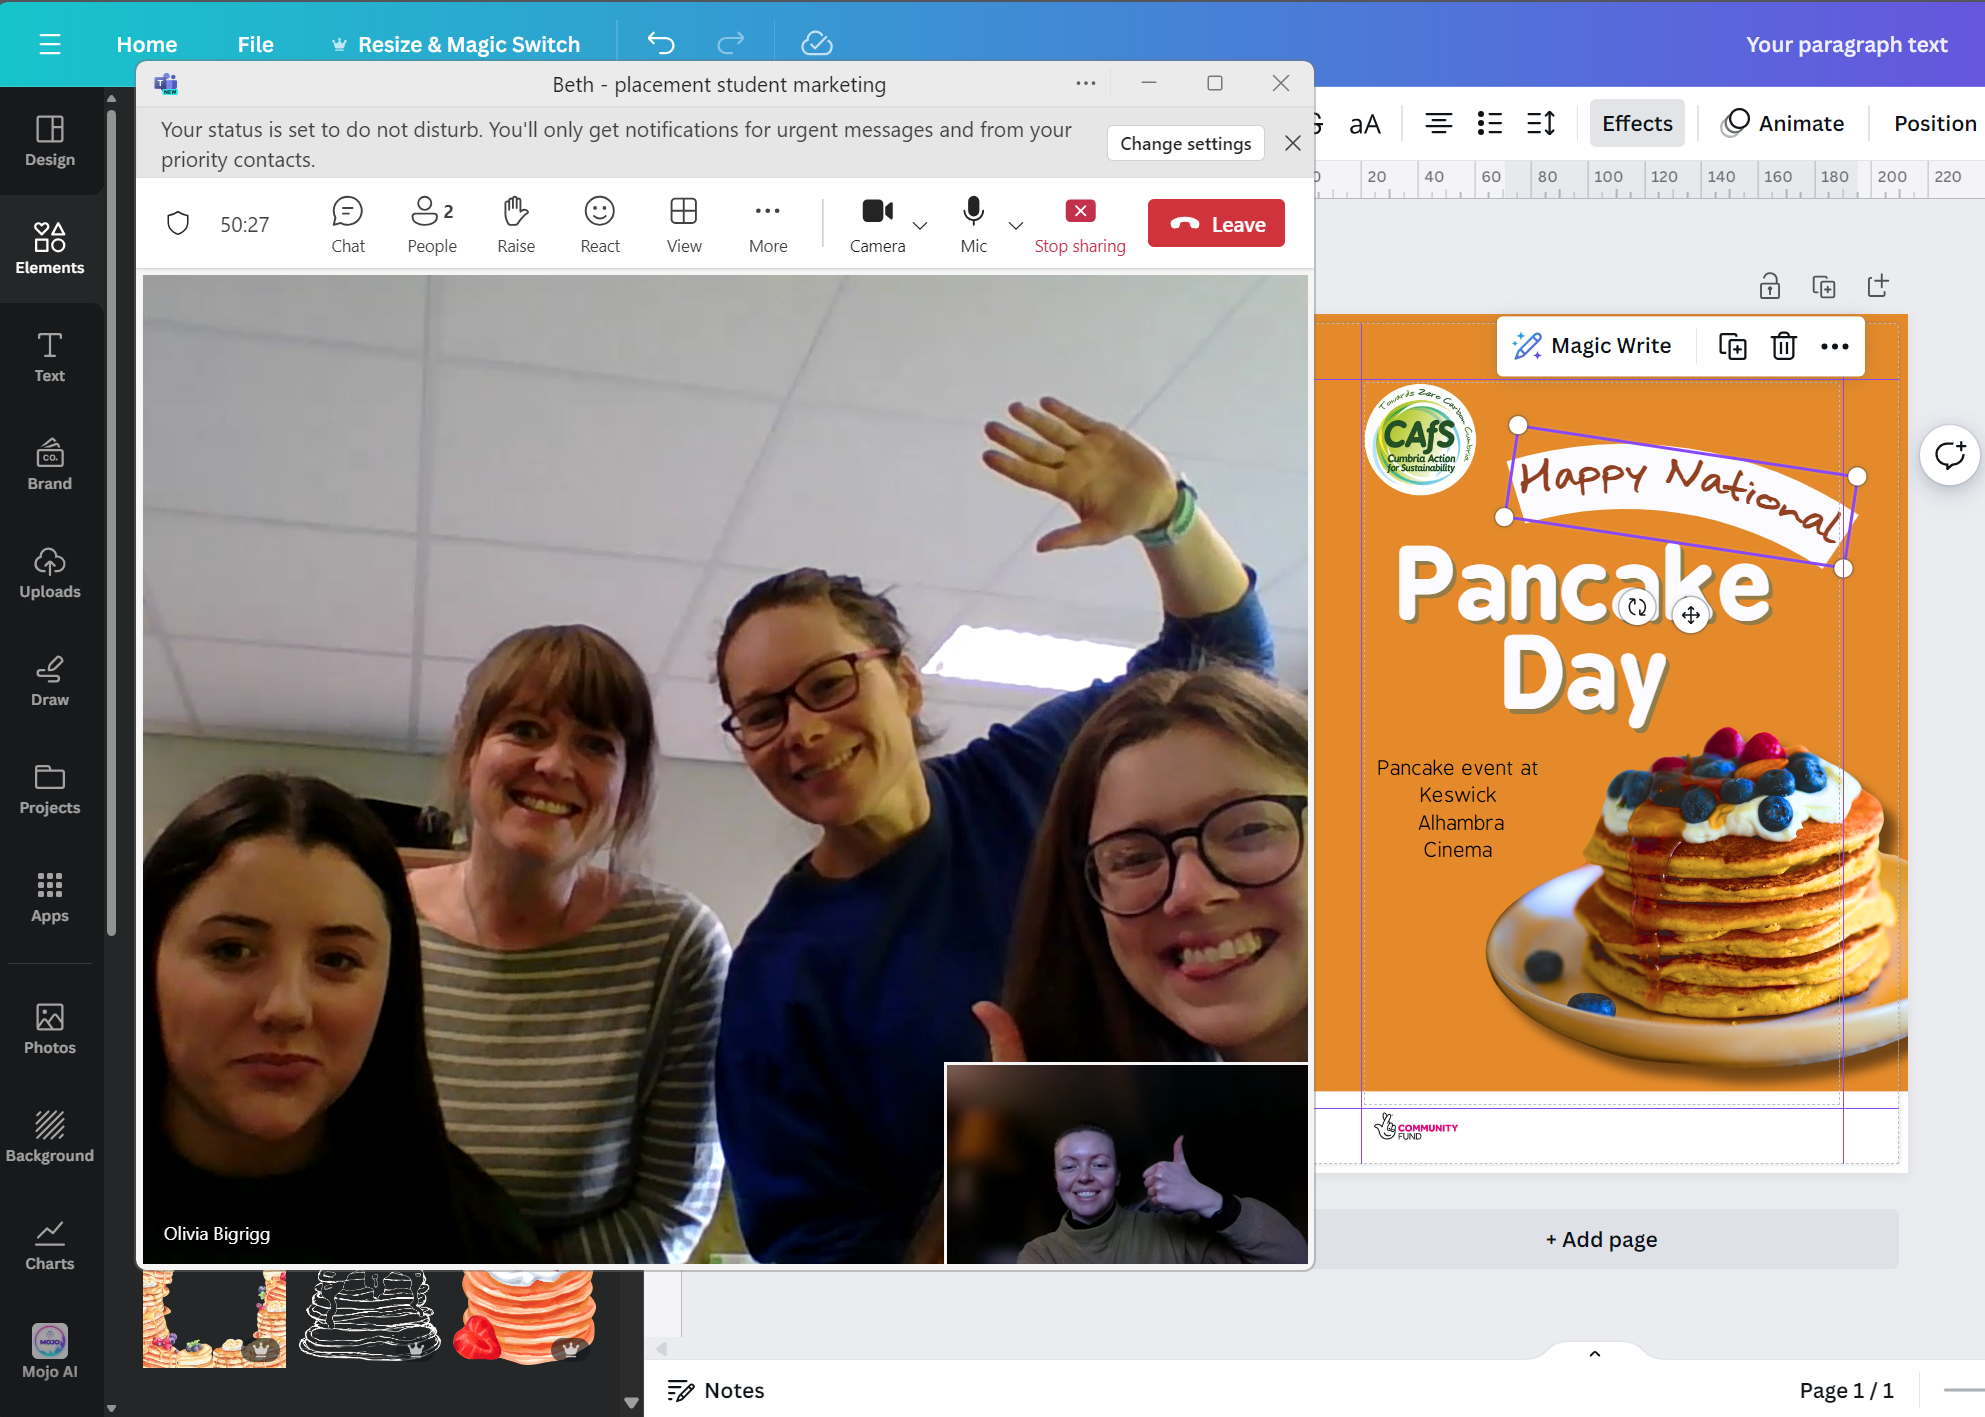Expand the Camera options dropdown arrow

tap(920, 225)
